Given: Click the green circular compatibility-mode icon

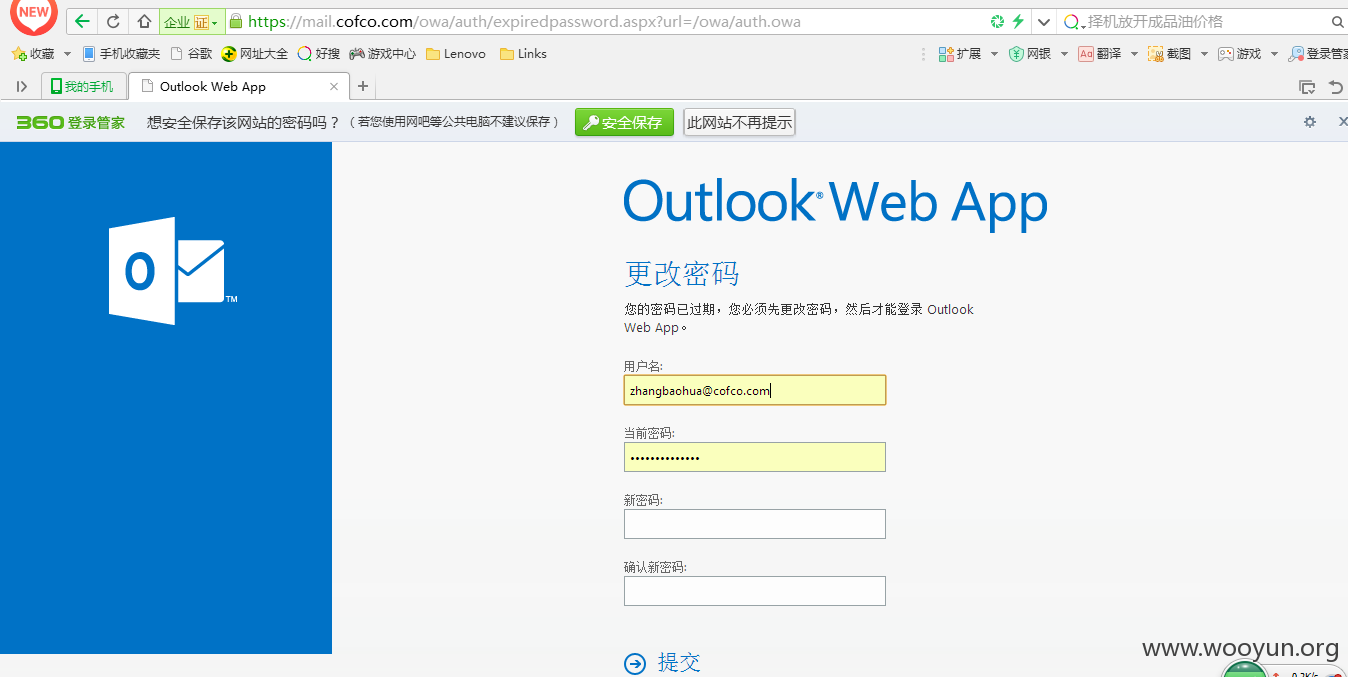Looking at the screenshot, I should 997,21.
